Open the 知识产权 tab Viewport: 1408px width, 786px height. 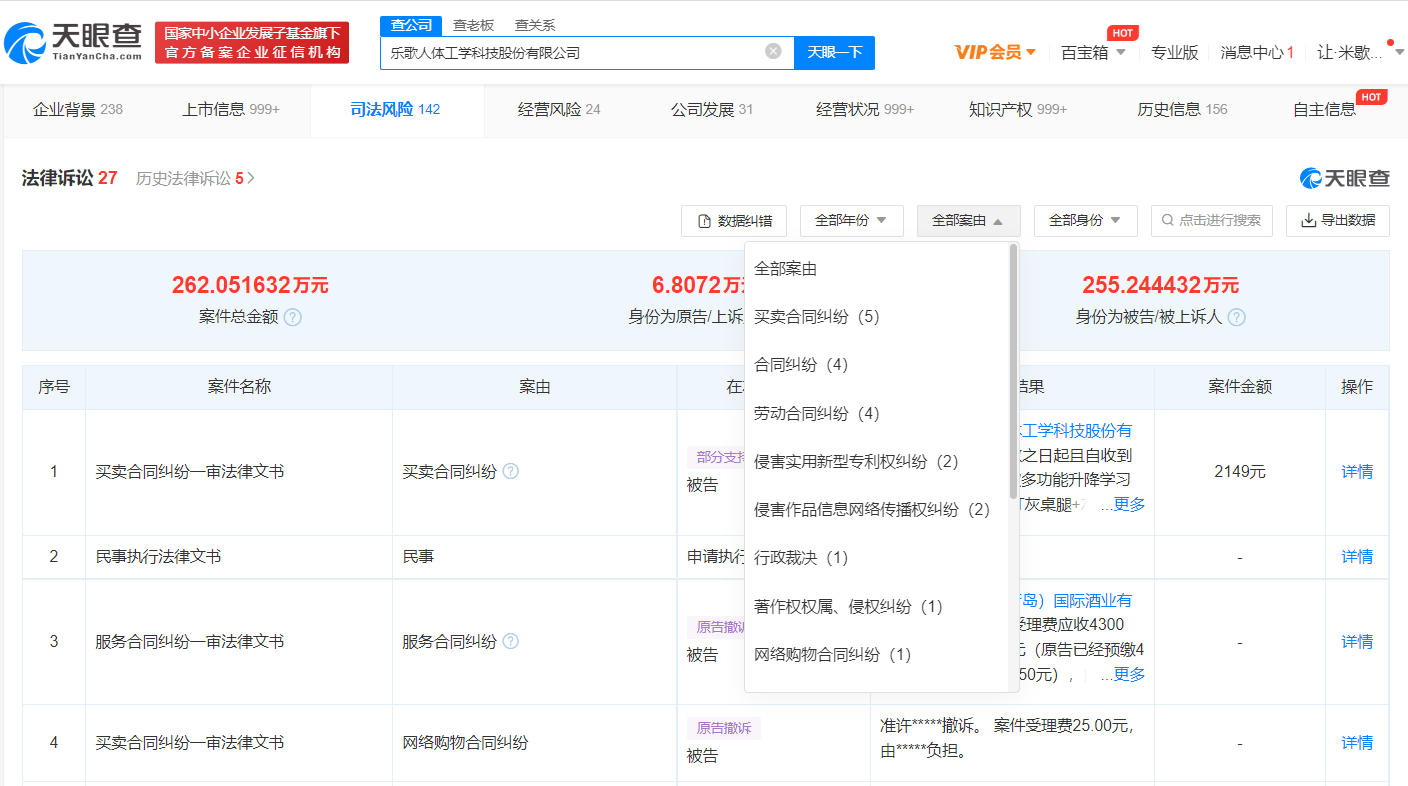coord(1017,110)
